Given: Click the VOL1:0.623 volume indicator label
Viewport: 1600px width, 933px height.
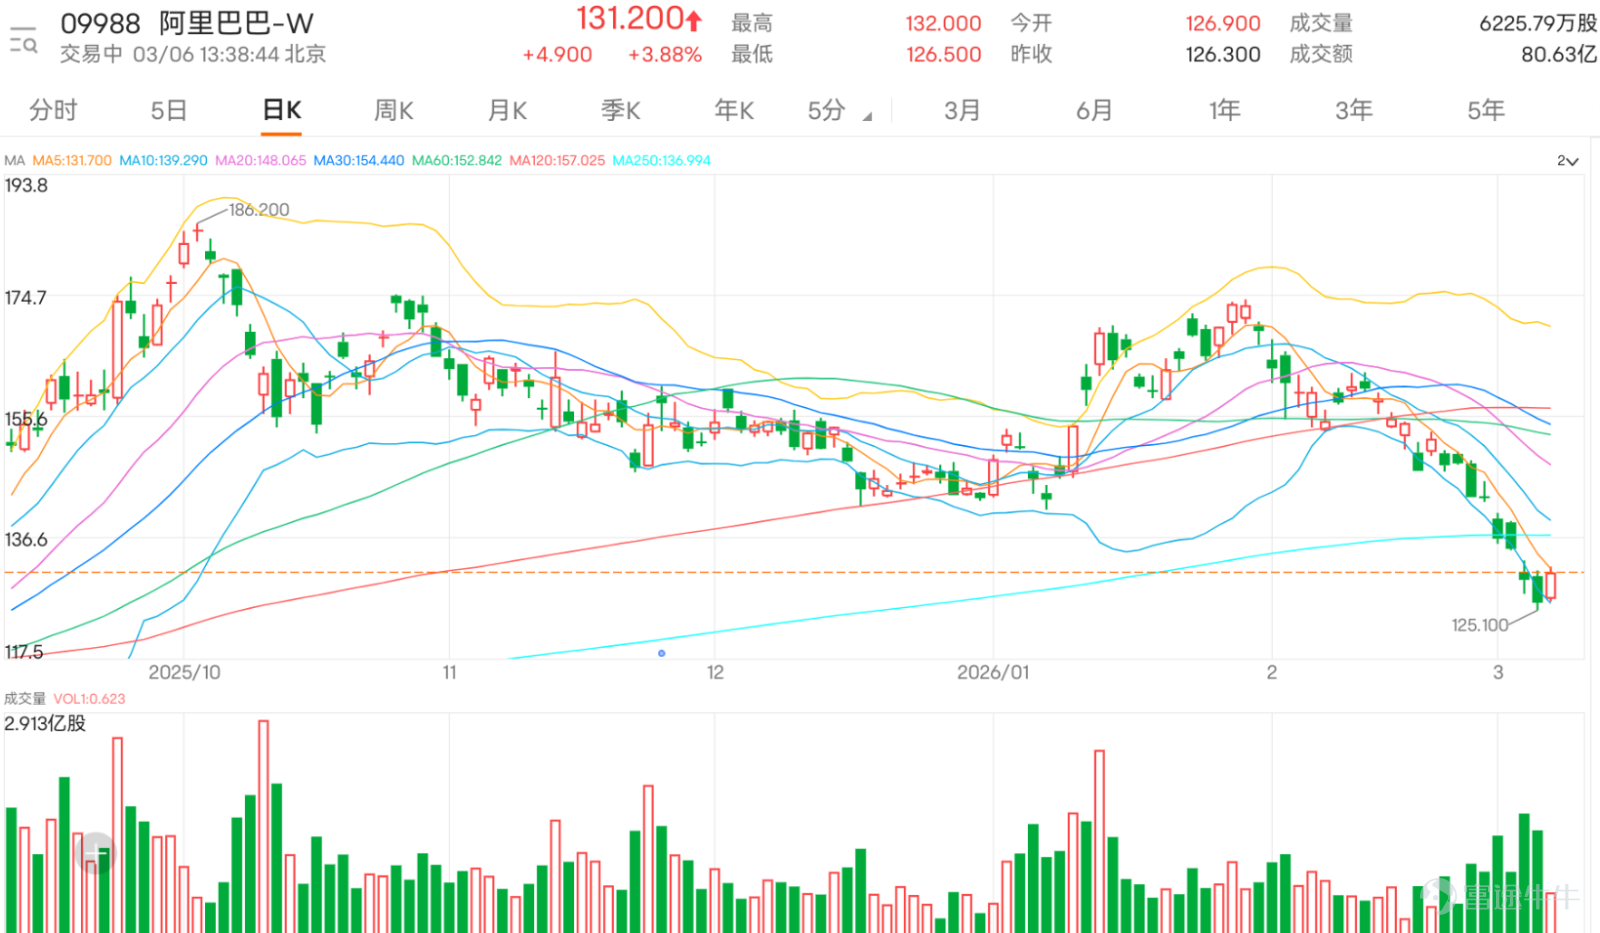Looking at the screenshot, I should click(89, 699).
